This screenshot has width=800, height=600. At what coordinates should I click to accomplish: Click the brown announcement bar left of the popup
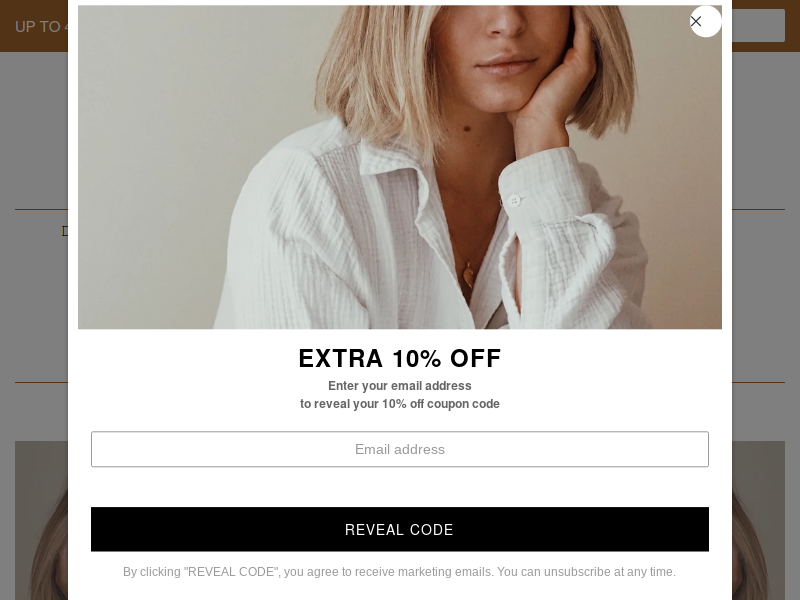pyautogui.click(x=34, y=26)
